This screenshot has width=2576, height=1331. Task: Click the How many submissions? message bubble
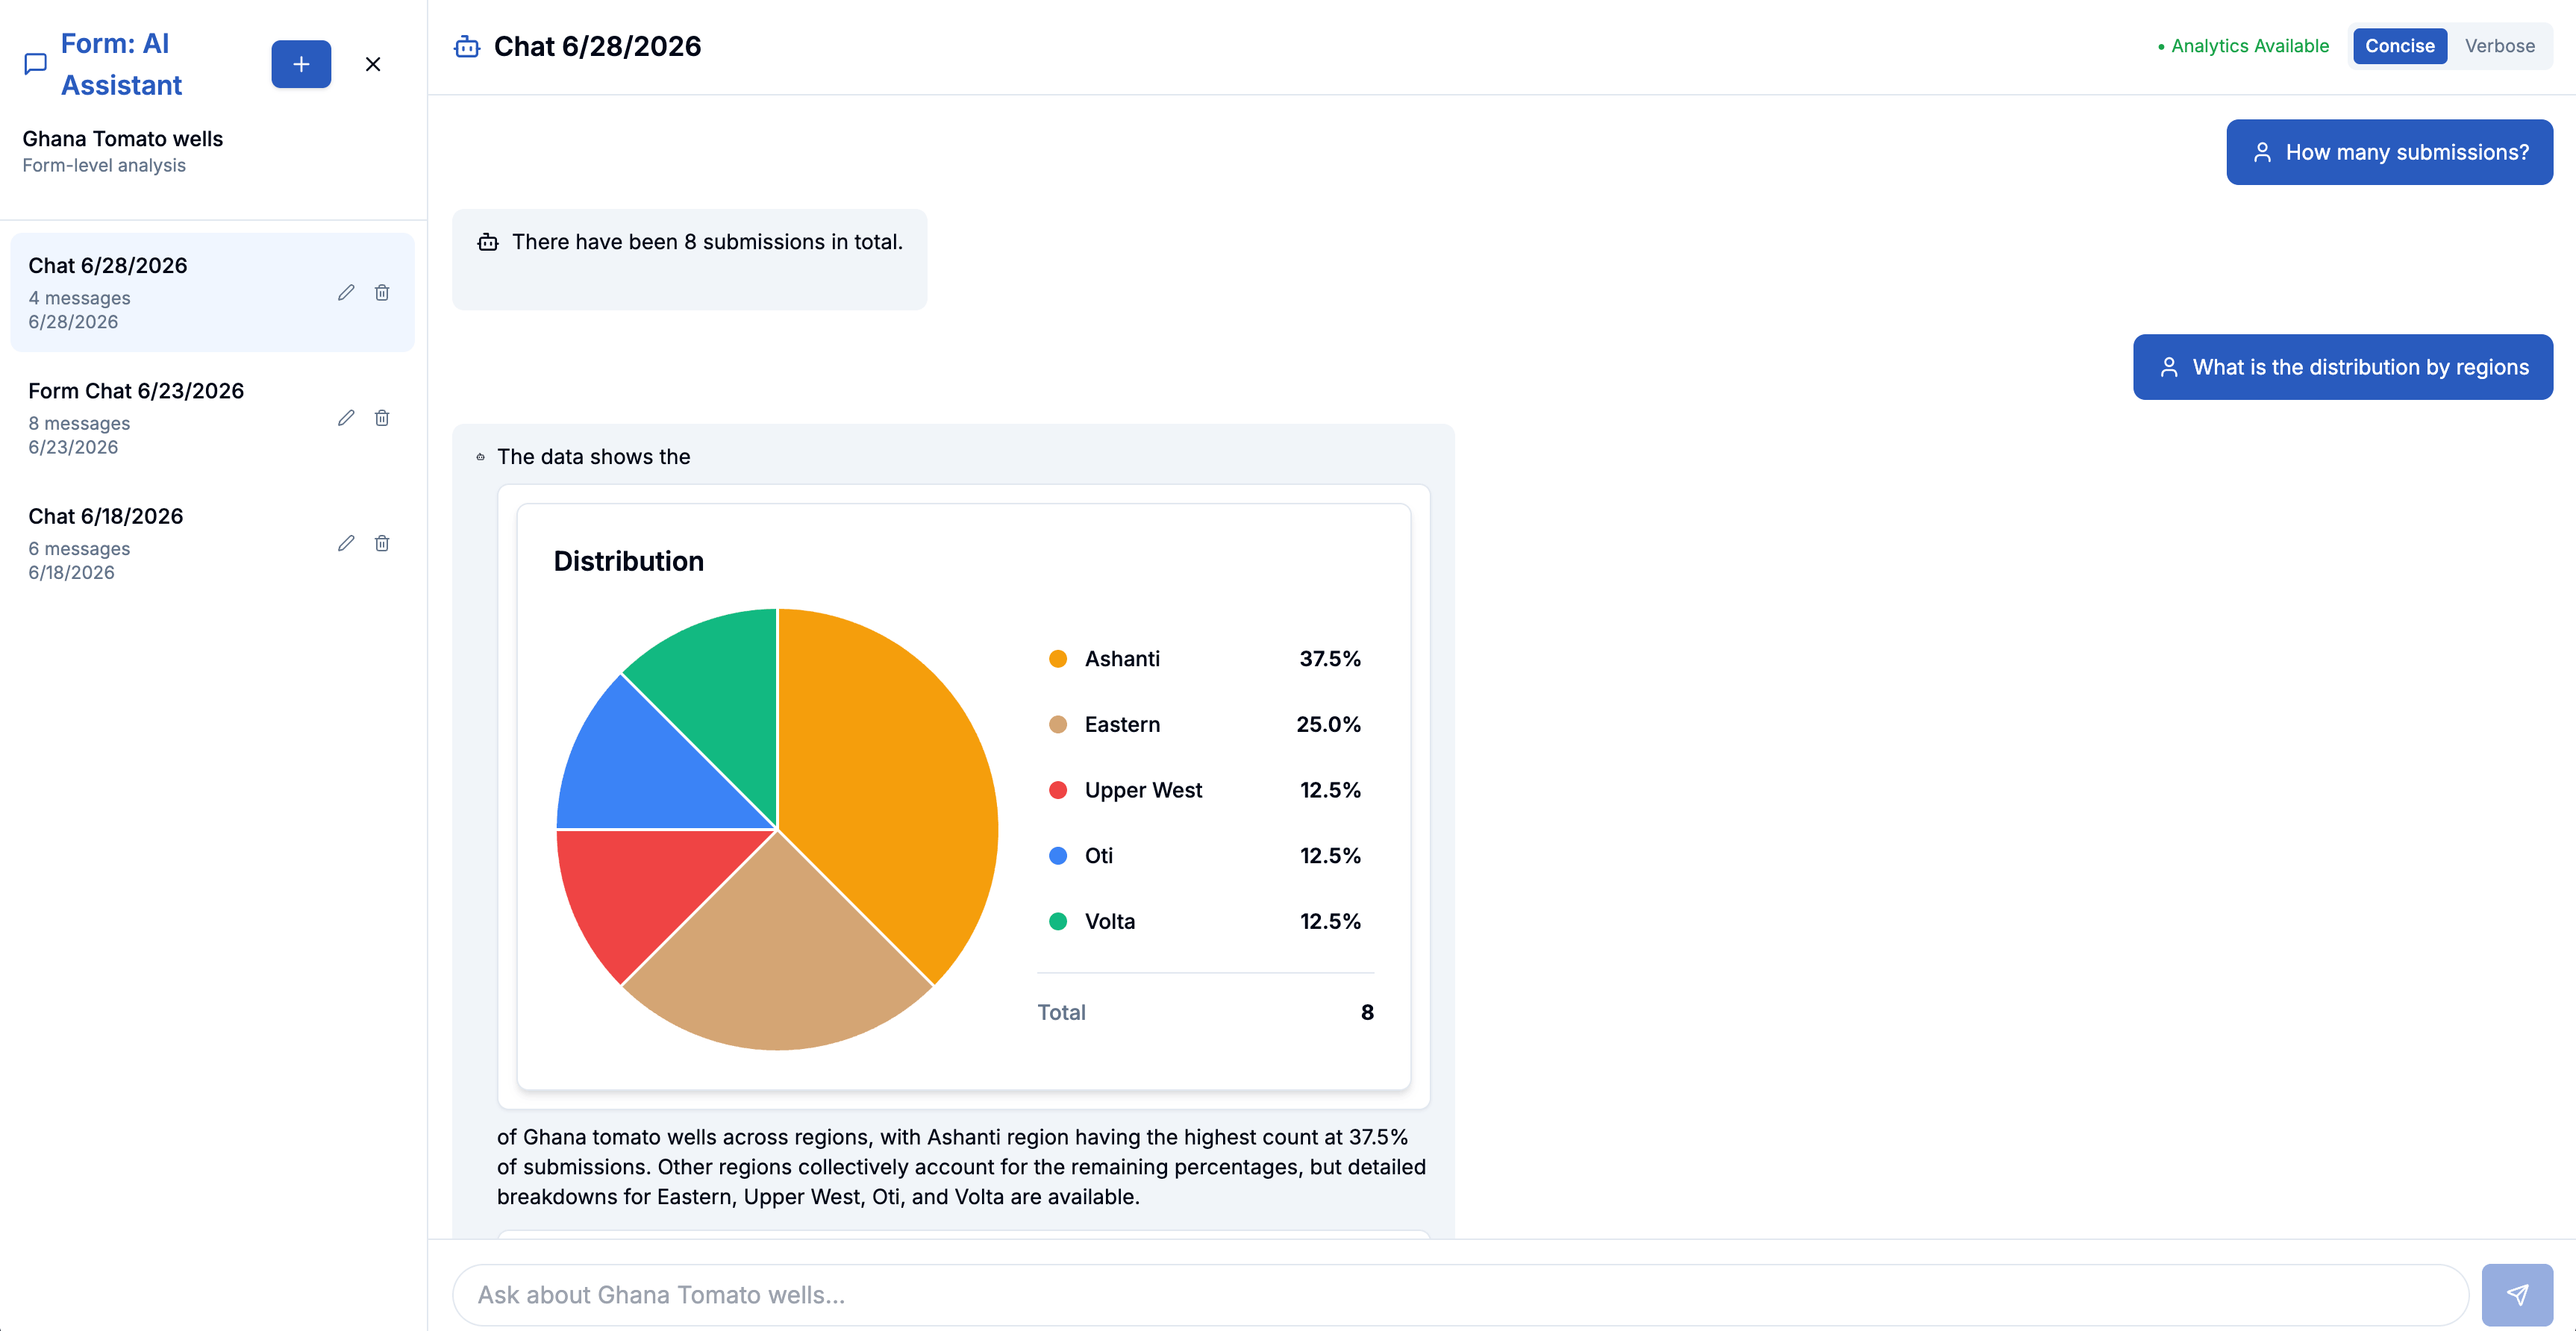2389,152
